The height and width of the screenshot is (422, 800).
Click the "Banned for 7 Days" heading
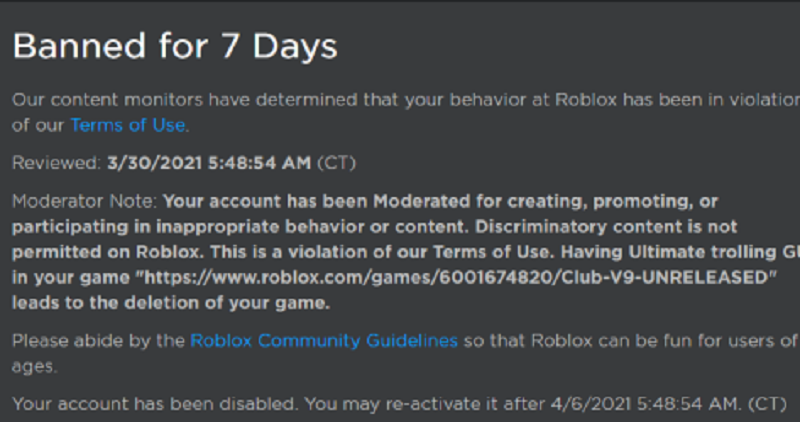point(175,46)
